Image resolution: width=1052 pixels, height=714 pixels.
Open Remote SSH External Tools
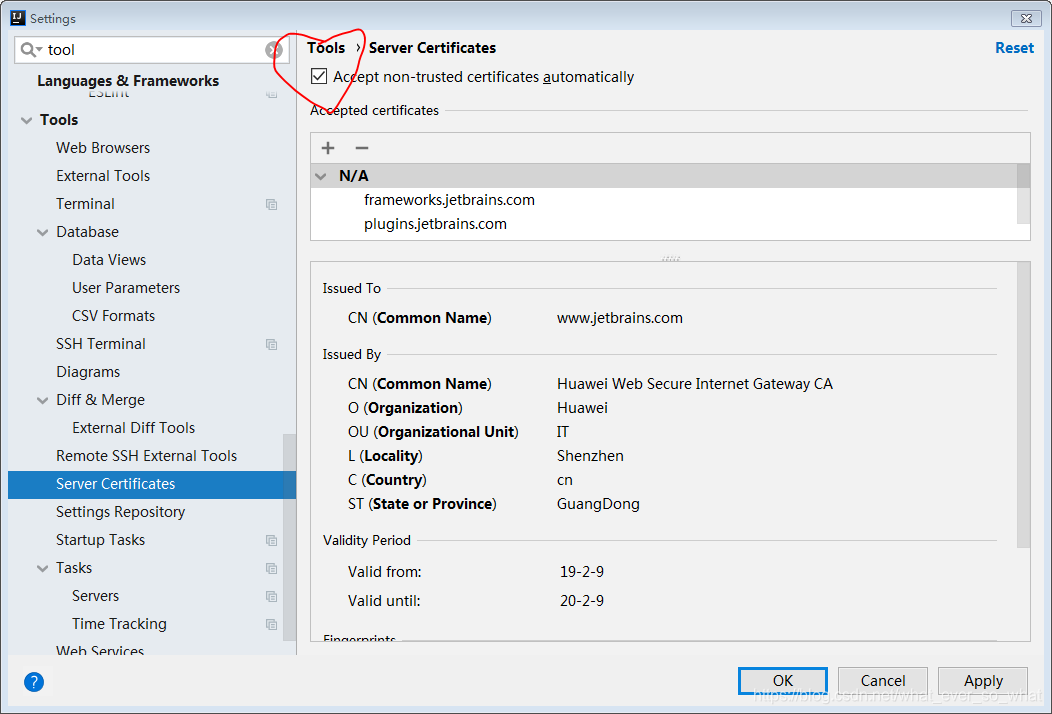point(146,456)
